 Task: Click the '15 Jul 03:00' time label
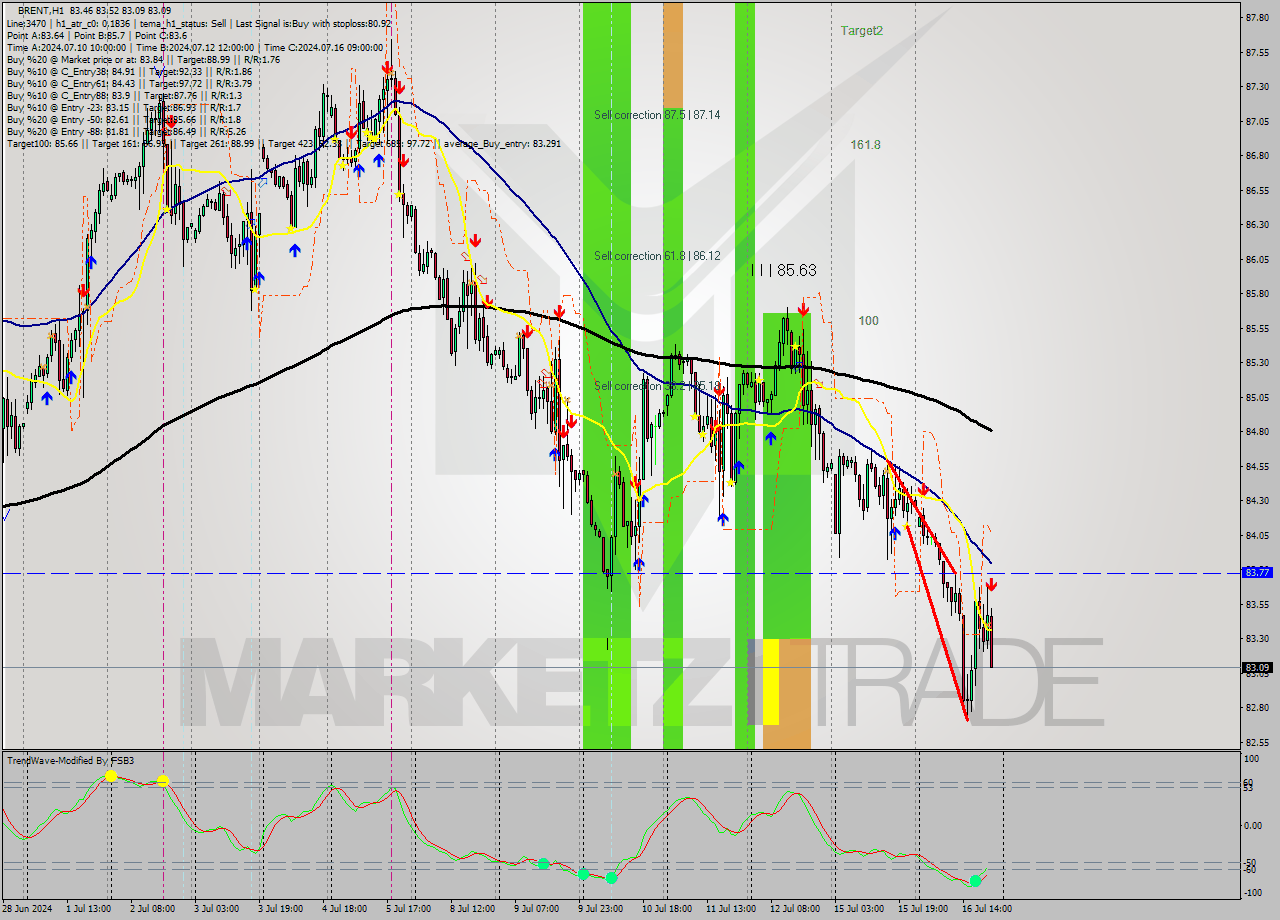coord(859,909)
